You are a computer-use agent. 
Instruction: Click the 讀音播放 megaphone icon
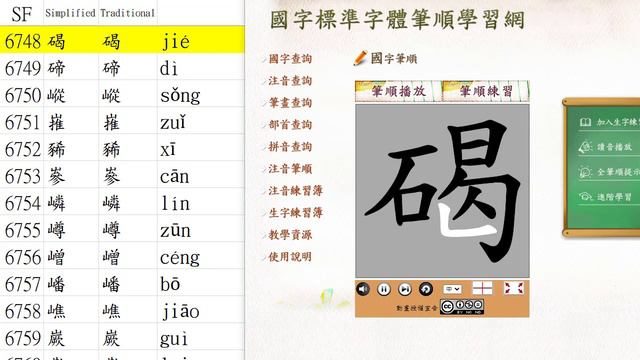pyautogui.click(x=585, y=147)
